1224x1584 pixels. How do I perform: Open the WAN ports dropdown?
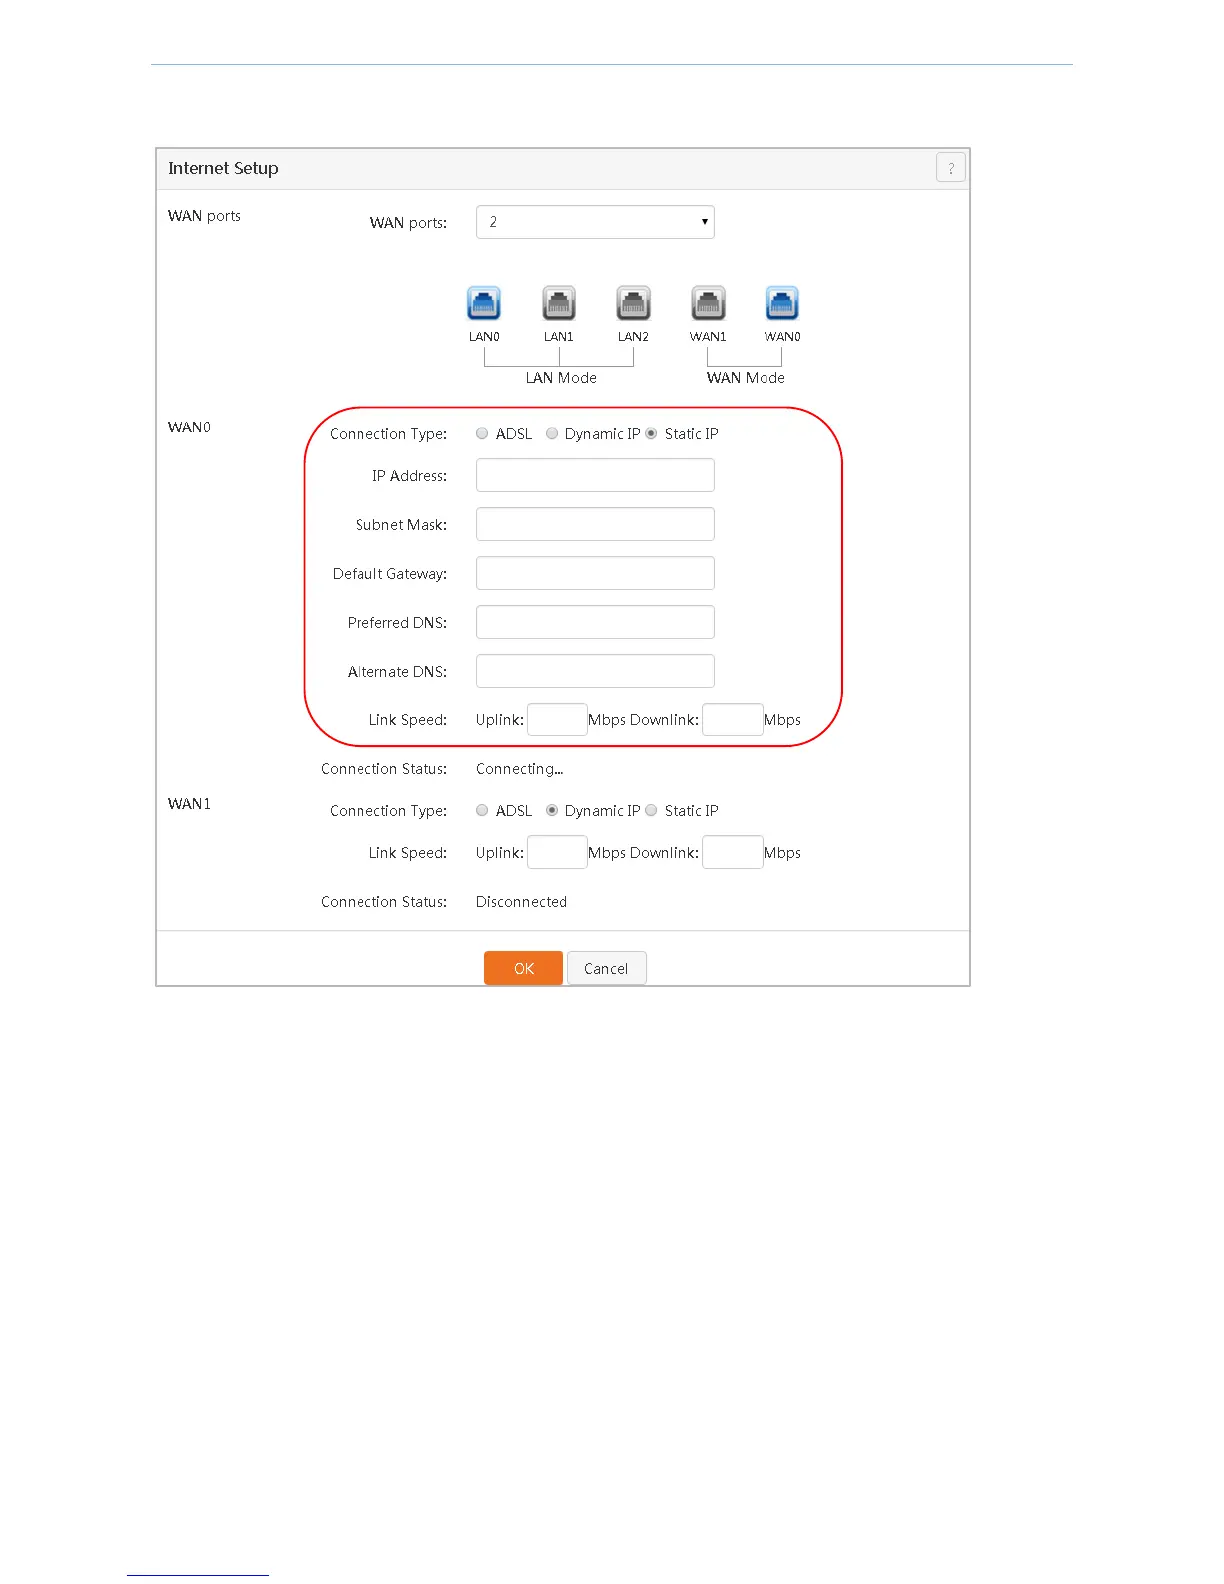(x=595, y=222)
